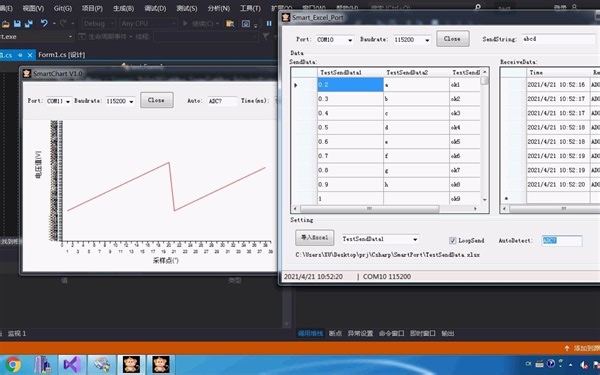Viewport: 600px width, 375px height.
Task: Open the 视图(V) menu
Action: (x=33, y=8)
